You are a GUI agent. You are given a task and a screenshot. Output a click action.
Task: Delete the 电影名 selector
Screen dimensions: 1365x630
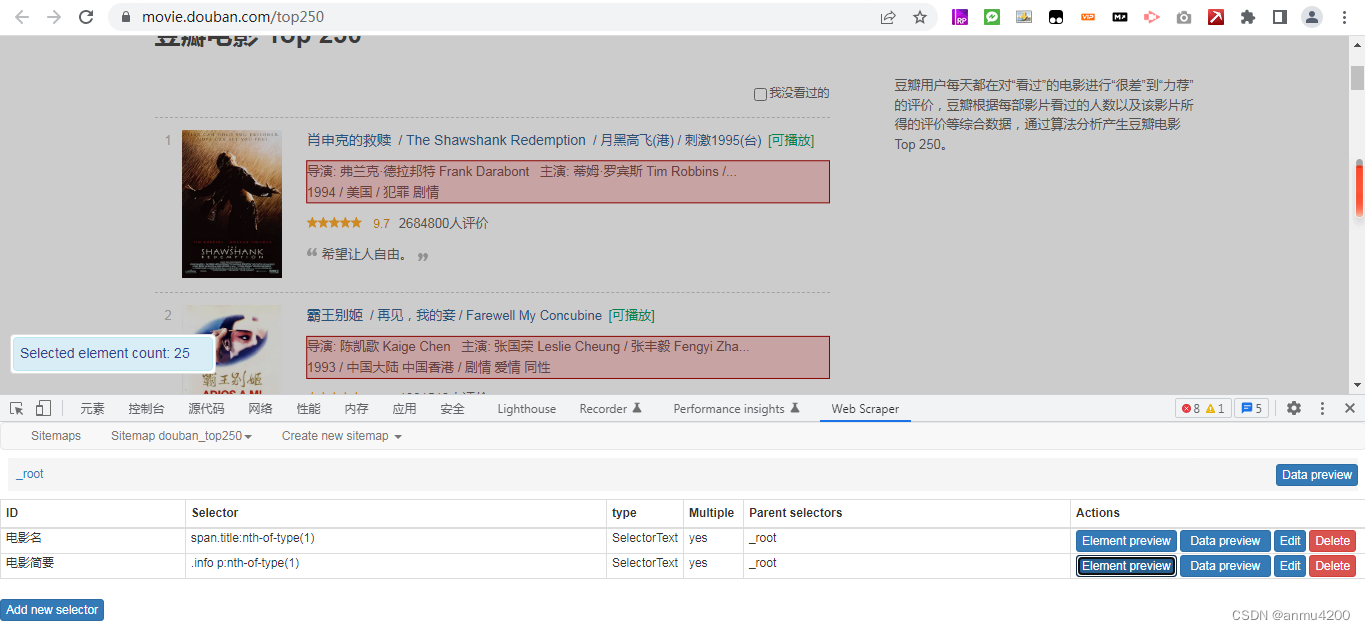click(1332, 541)
